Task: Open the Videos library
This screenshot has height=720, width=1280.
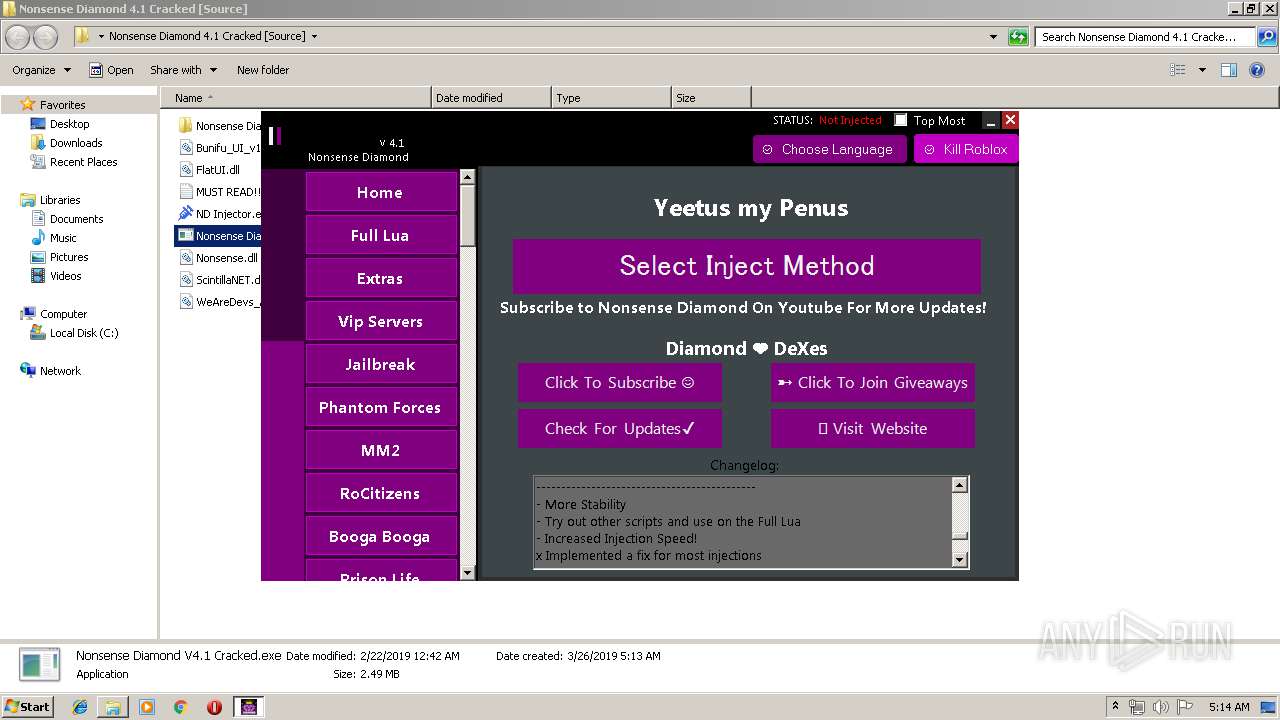Action: pyautogui.click(x=65, y=276)
